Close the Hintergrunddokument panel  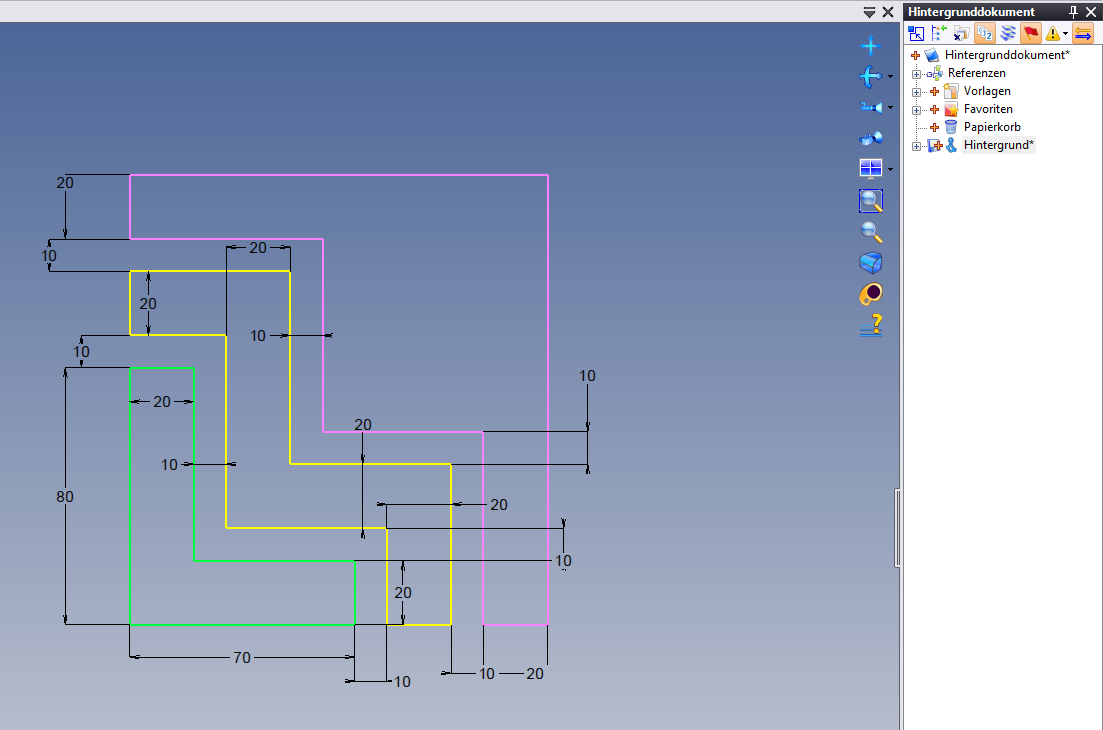click(x=1091, y=11)
